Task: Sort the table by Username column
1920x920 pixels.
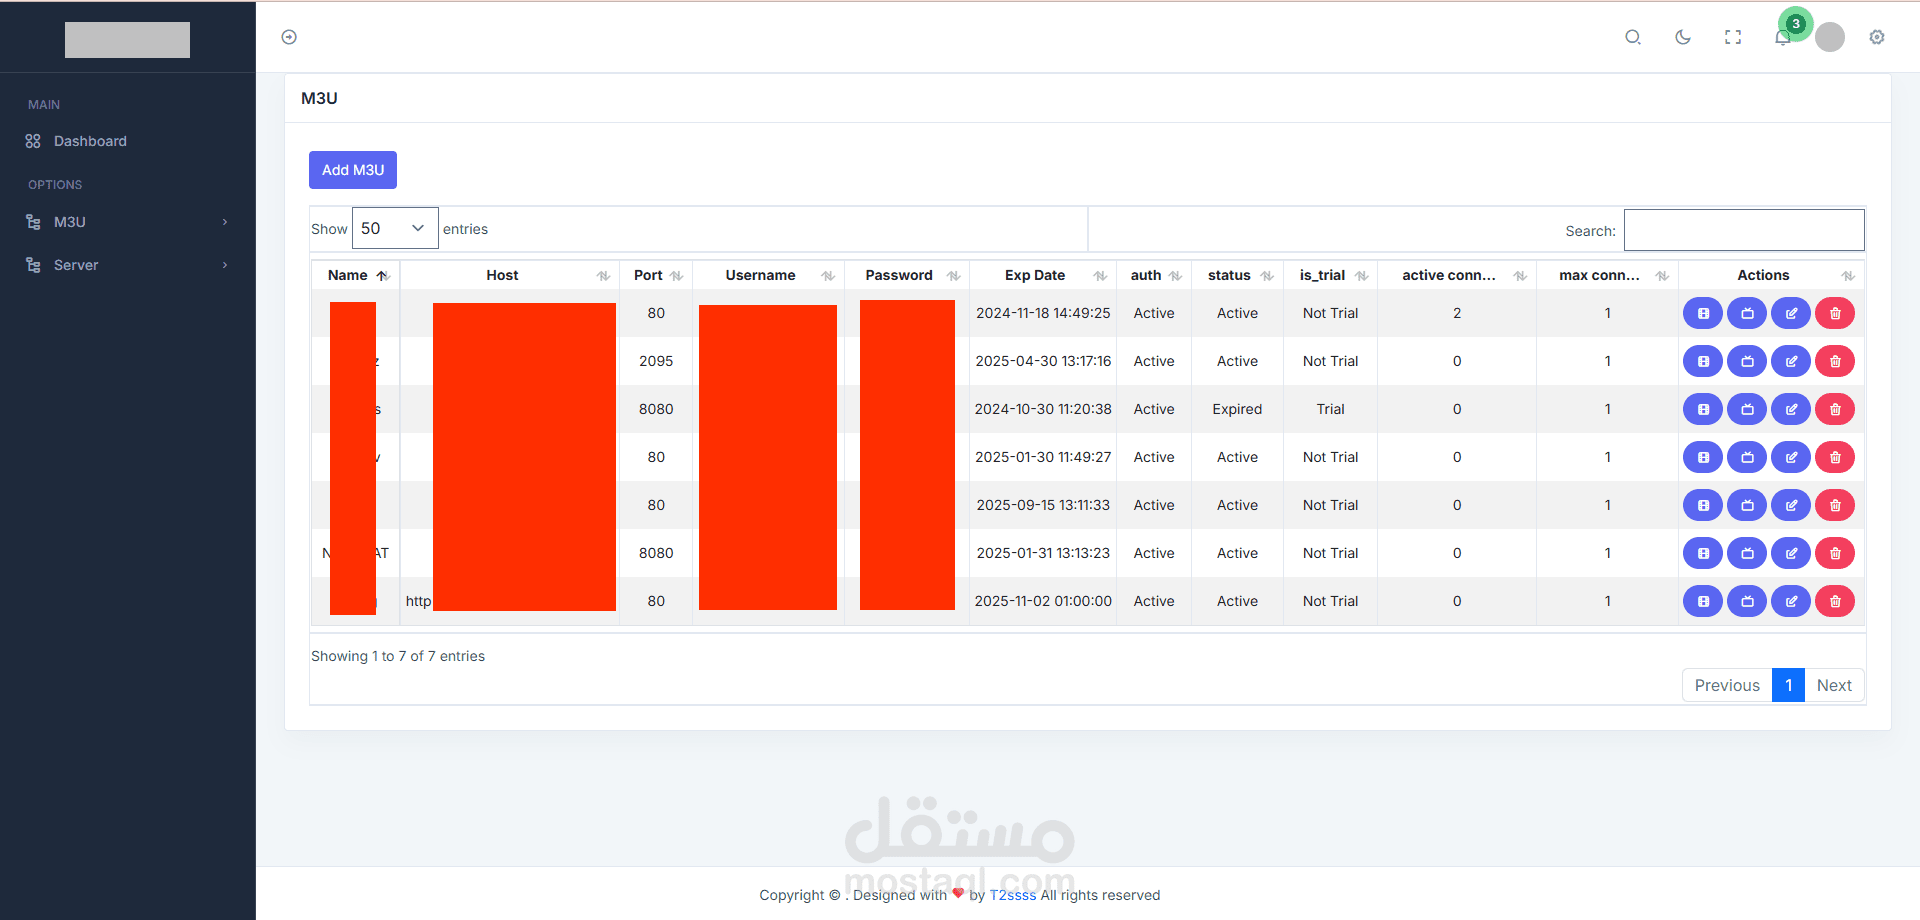Action: 768,275
